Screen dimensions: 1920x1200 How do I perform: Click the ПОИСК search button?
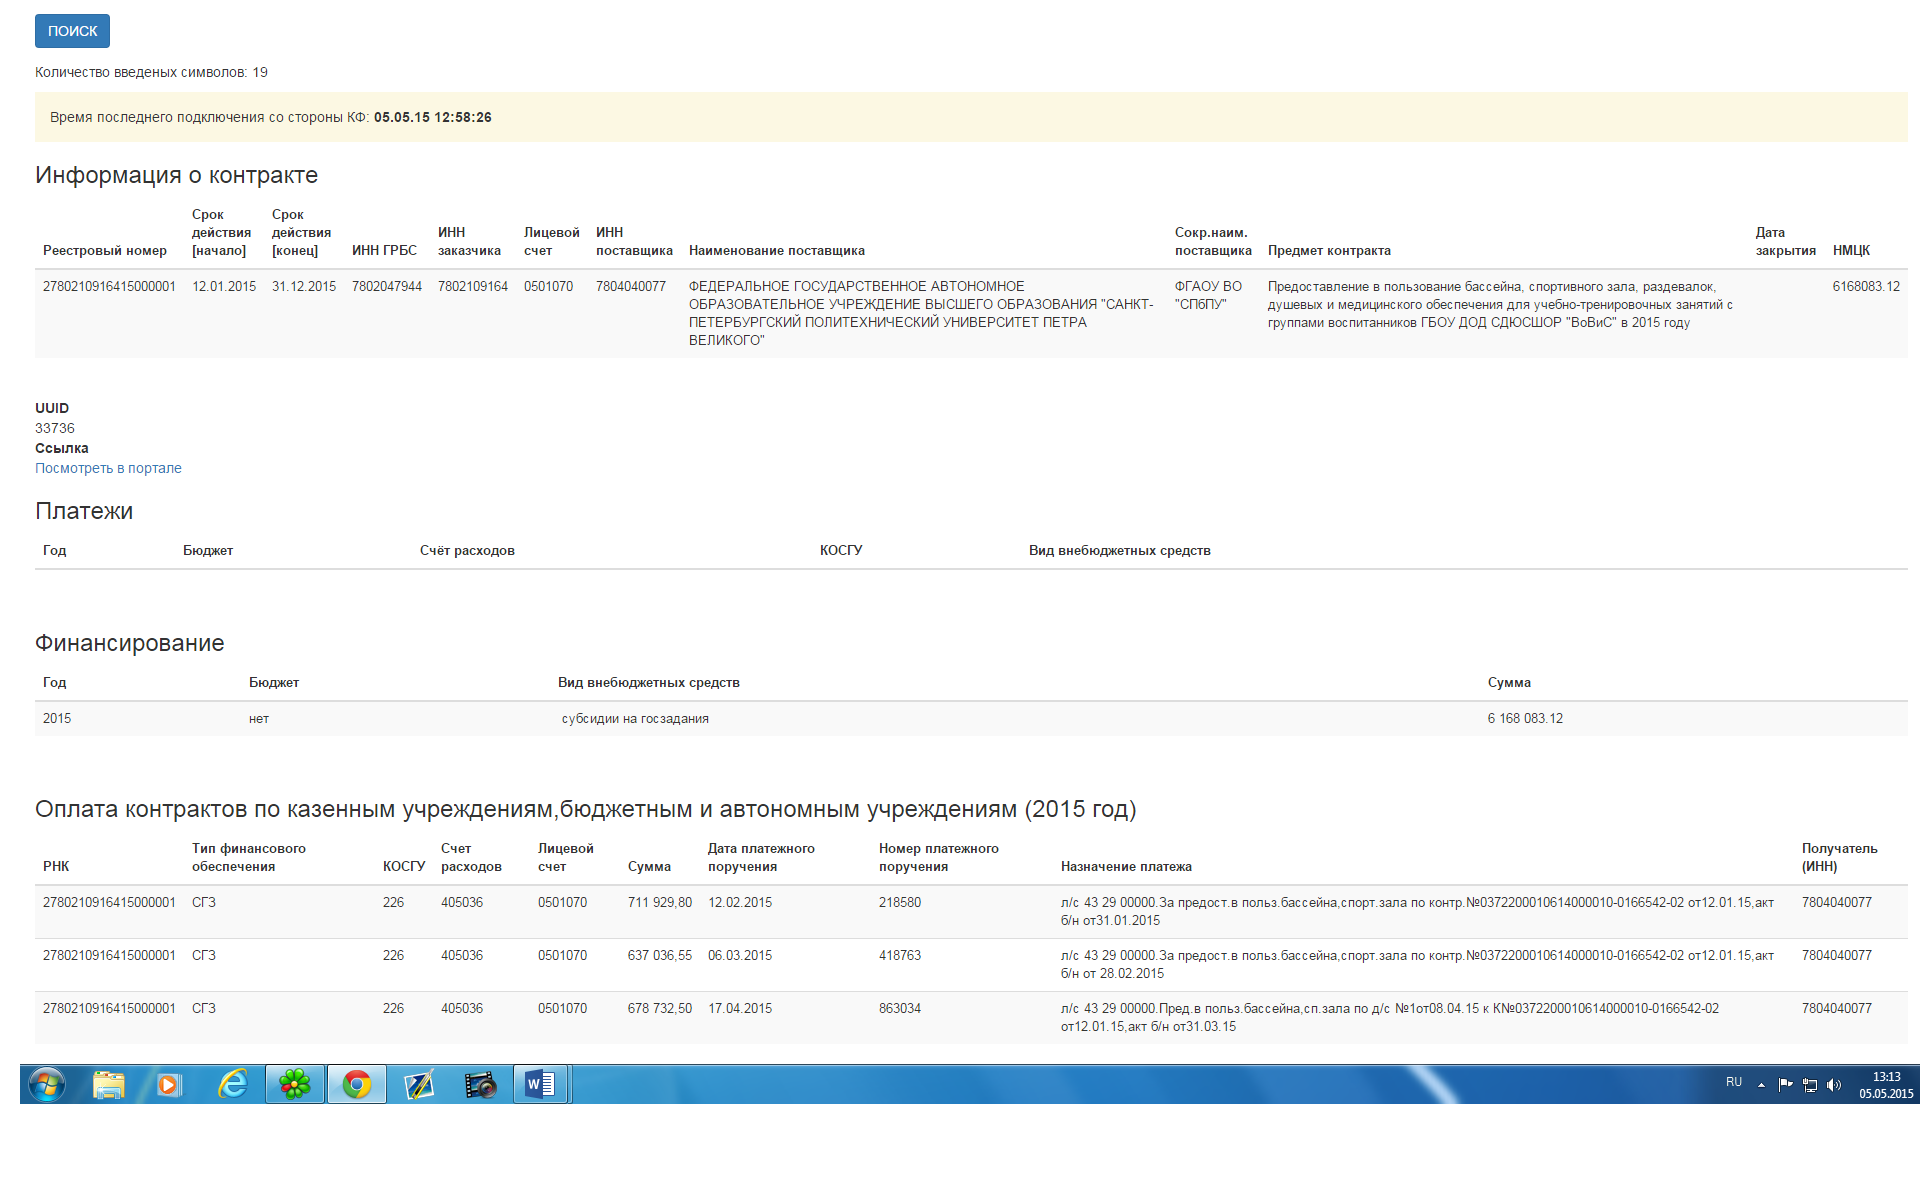coord(72,31)
